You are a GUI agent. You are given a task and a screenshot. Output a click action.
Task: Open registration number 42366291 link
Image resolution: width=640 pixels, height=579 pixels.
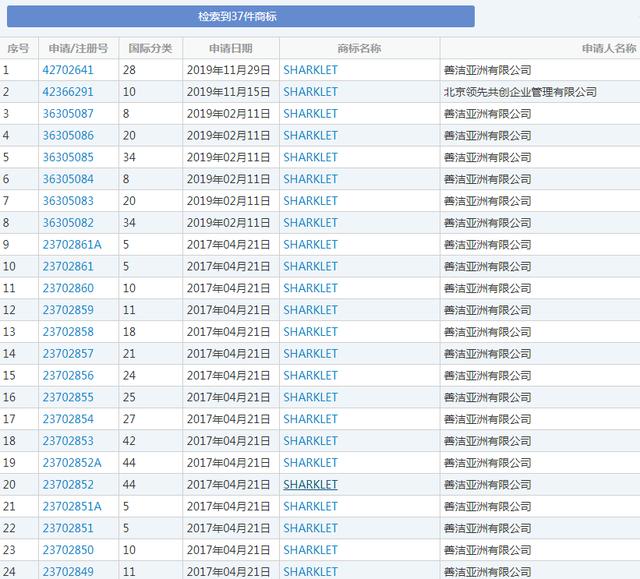[x=68, y=92]
